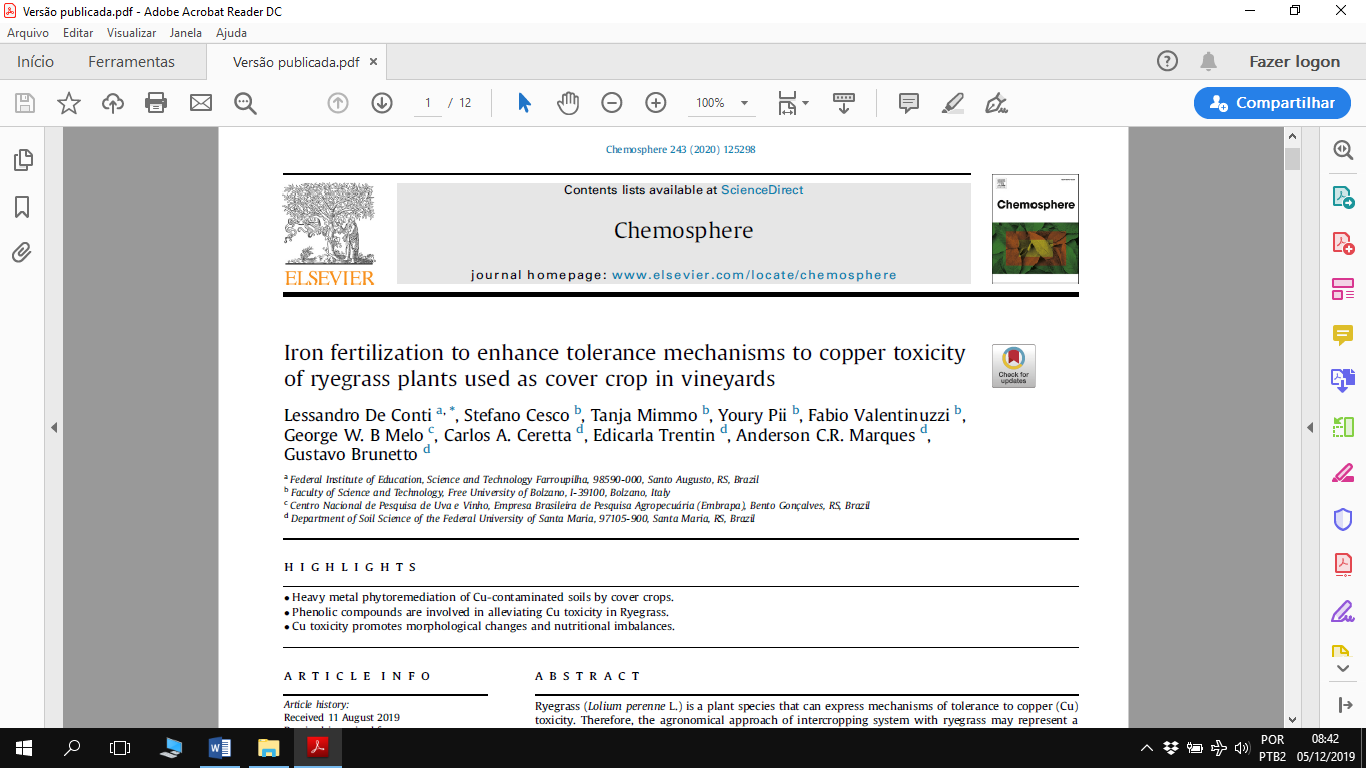1366x768 pixels.
Task: Add a comment note tool
Action: [908, 103]
